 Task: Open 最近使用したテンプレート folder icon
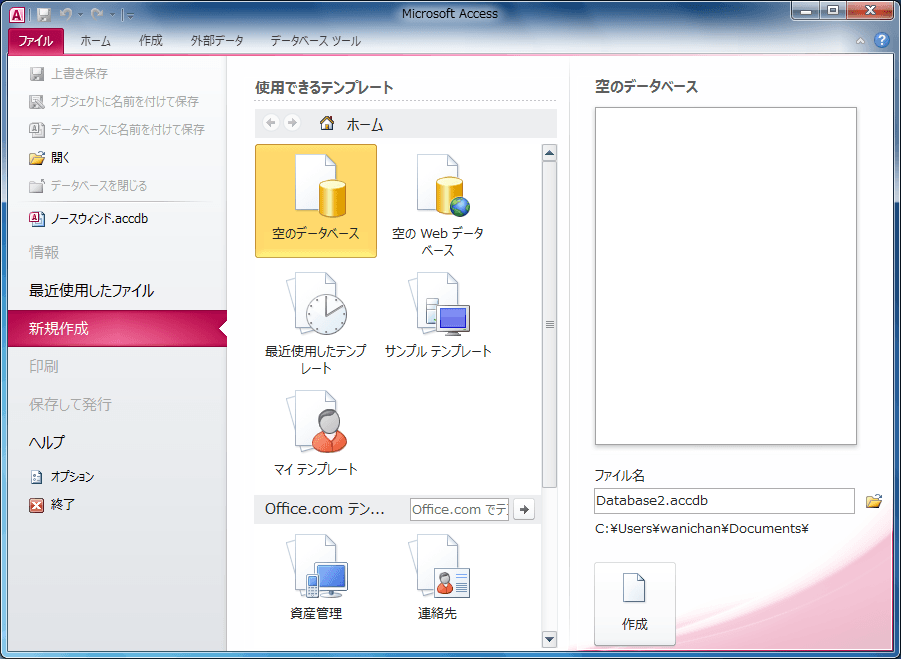pyautogui.click(x=315, y=323)
